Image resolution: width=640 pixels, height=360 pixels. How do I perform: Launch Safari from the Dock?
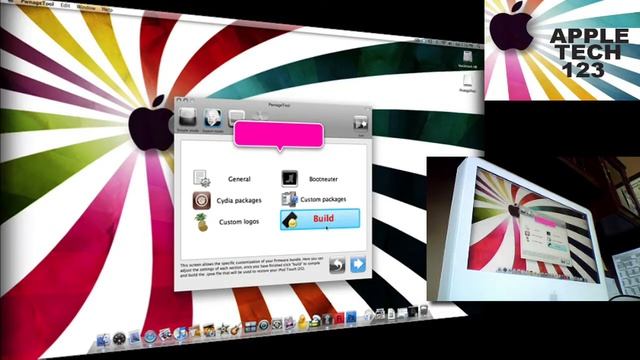[x=150, y=336]
